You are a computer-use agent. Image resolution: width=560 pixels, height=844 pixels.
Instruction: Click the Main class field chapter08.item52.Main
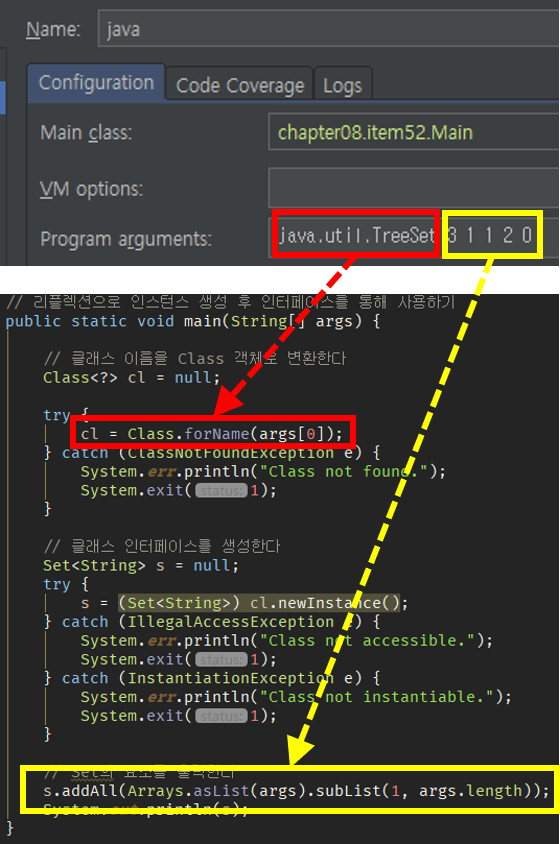(x=414, y=132)
